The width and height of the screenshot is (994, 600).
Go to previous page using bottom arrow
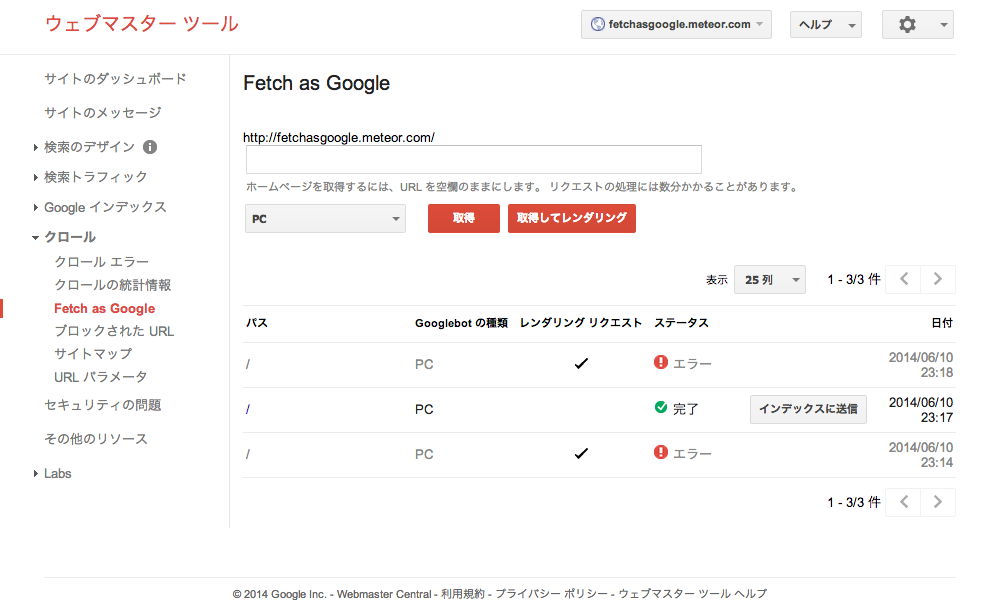pyautogui.click(x=903, y=502)
